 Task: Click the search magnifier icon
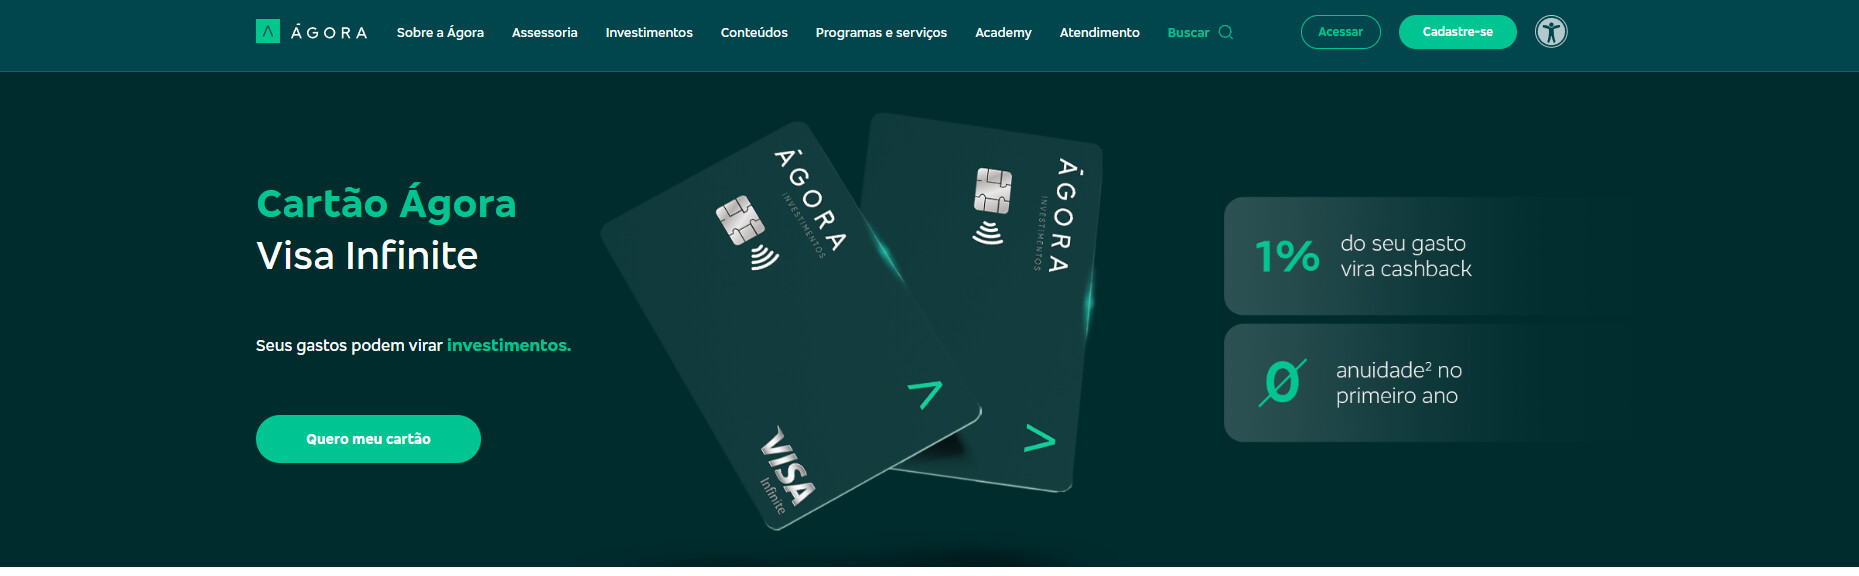tap(1226, 32)
